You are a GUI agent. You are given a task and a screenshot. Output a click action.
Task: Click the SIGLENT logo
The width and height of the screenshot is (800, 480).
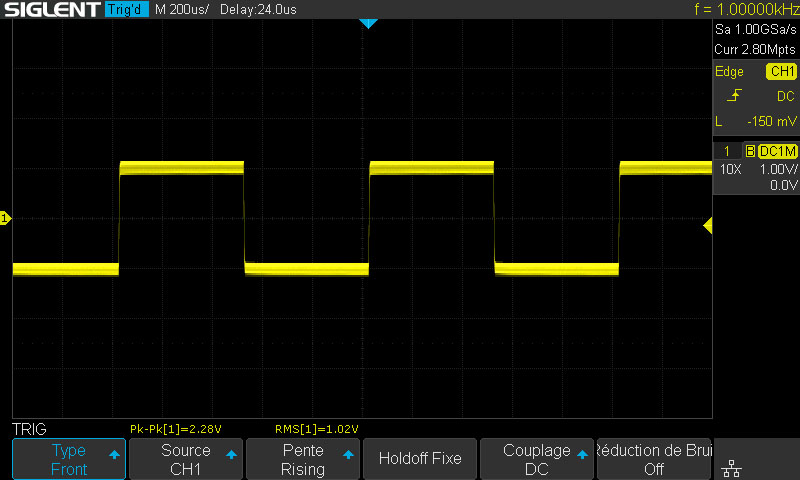52,9
